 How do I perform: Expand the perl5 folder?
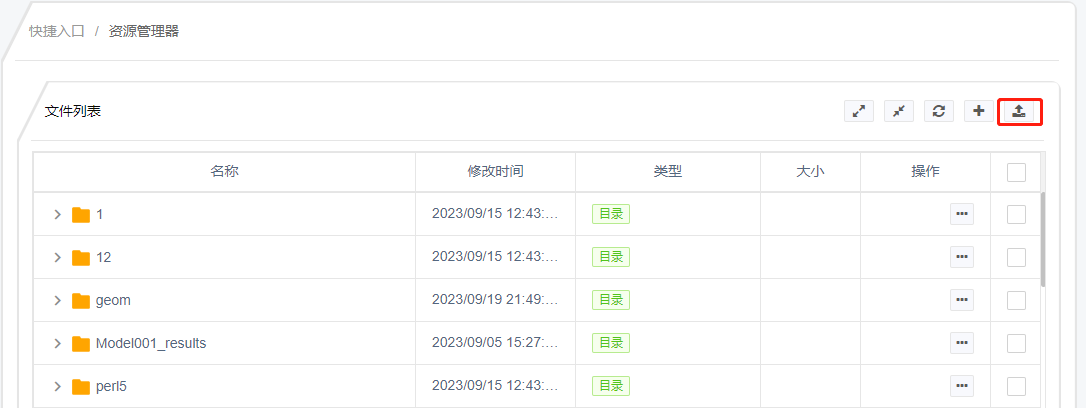click(57, 387)
